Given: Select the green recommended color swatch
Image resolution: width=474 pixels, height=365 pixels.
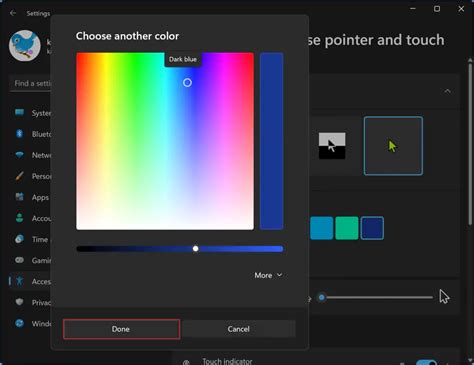Looking at the screenshot, I should pyautogui.click(x=347, y=228).
